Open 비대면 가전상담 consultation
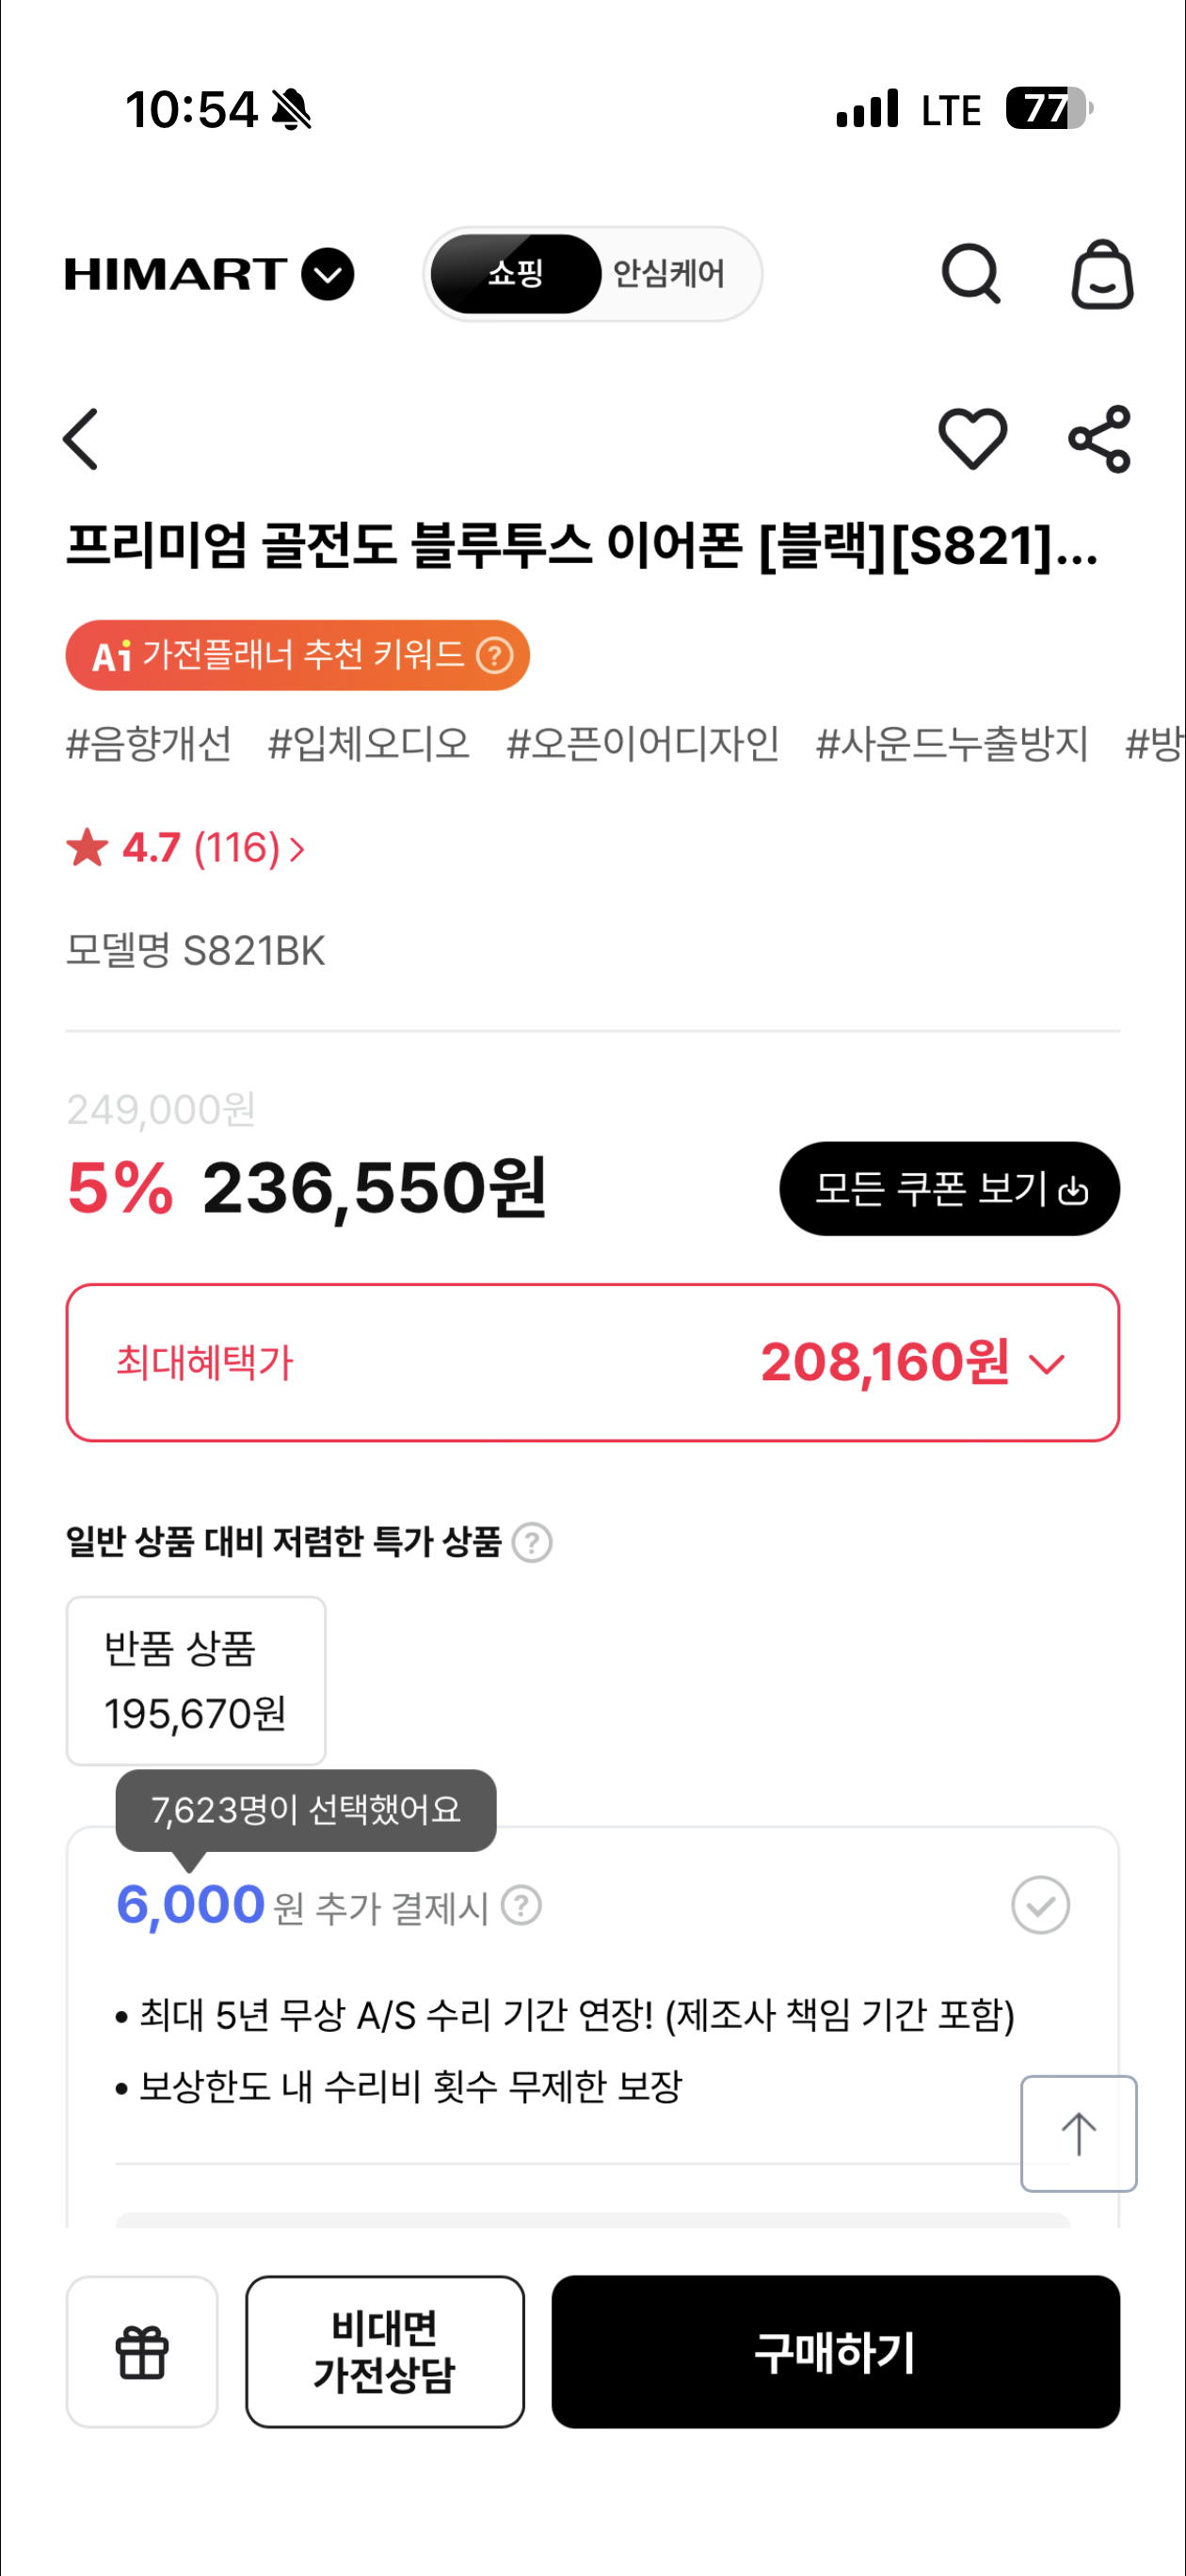 [385, 2351]
